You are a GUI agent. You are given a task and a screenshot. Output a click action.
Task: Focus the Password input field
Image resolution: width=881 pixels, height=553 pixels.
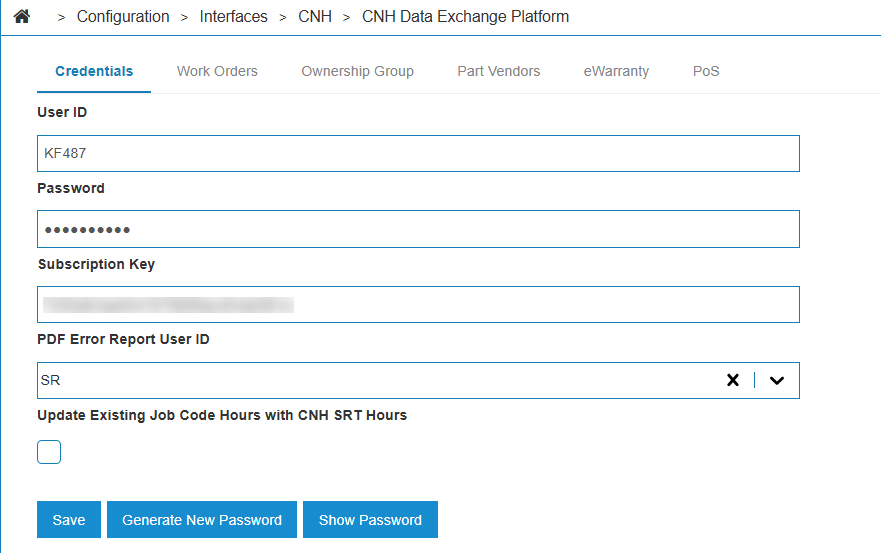pos(418,229)
